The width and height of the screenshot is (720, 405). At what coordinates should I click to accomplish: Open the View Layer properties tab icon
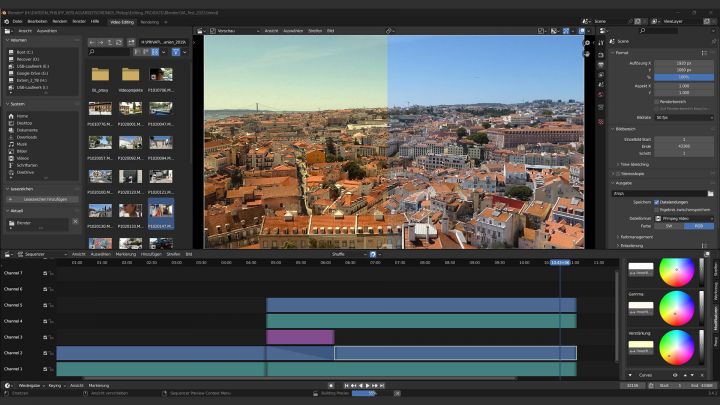[x=601, y=75]
